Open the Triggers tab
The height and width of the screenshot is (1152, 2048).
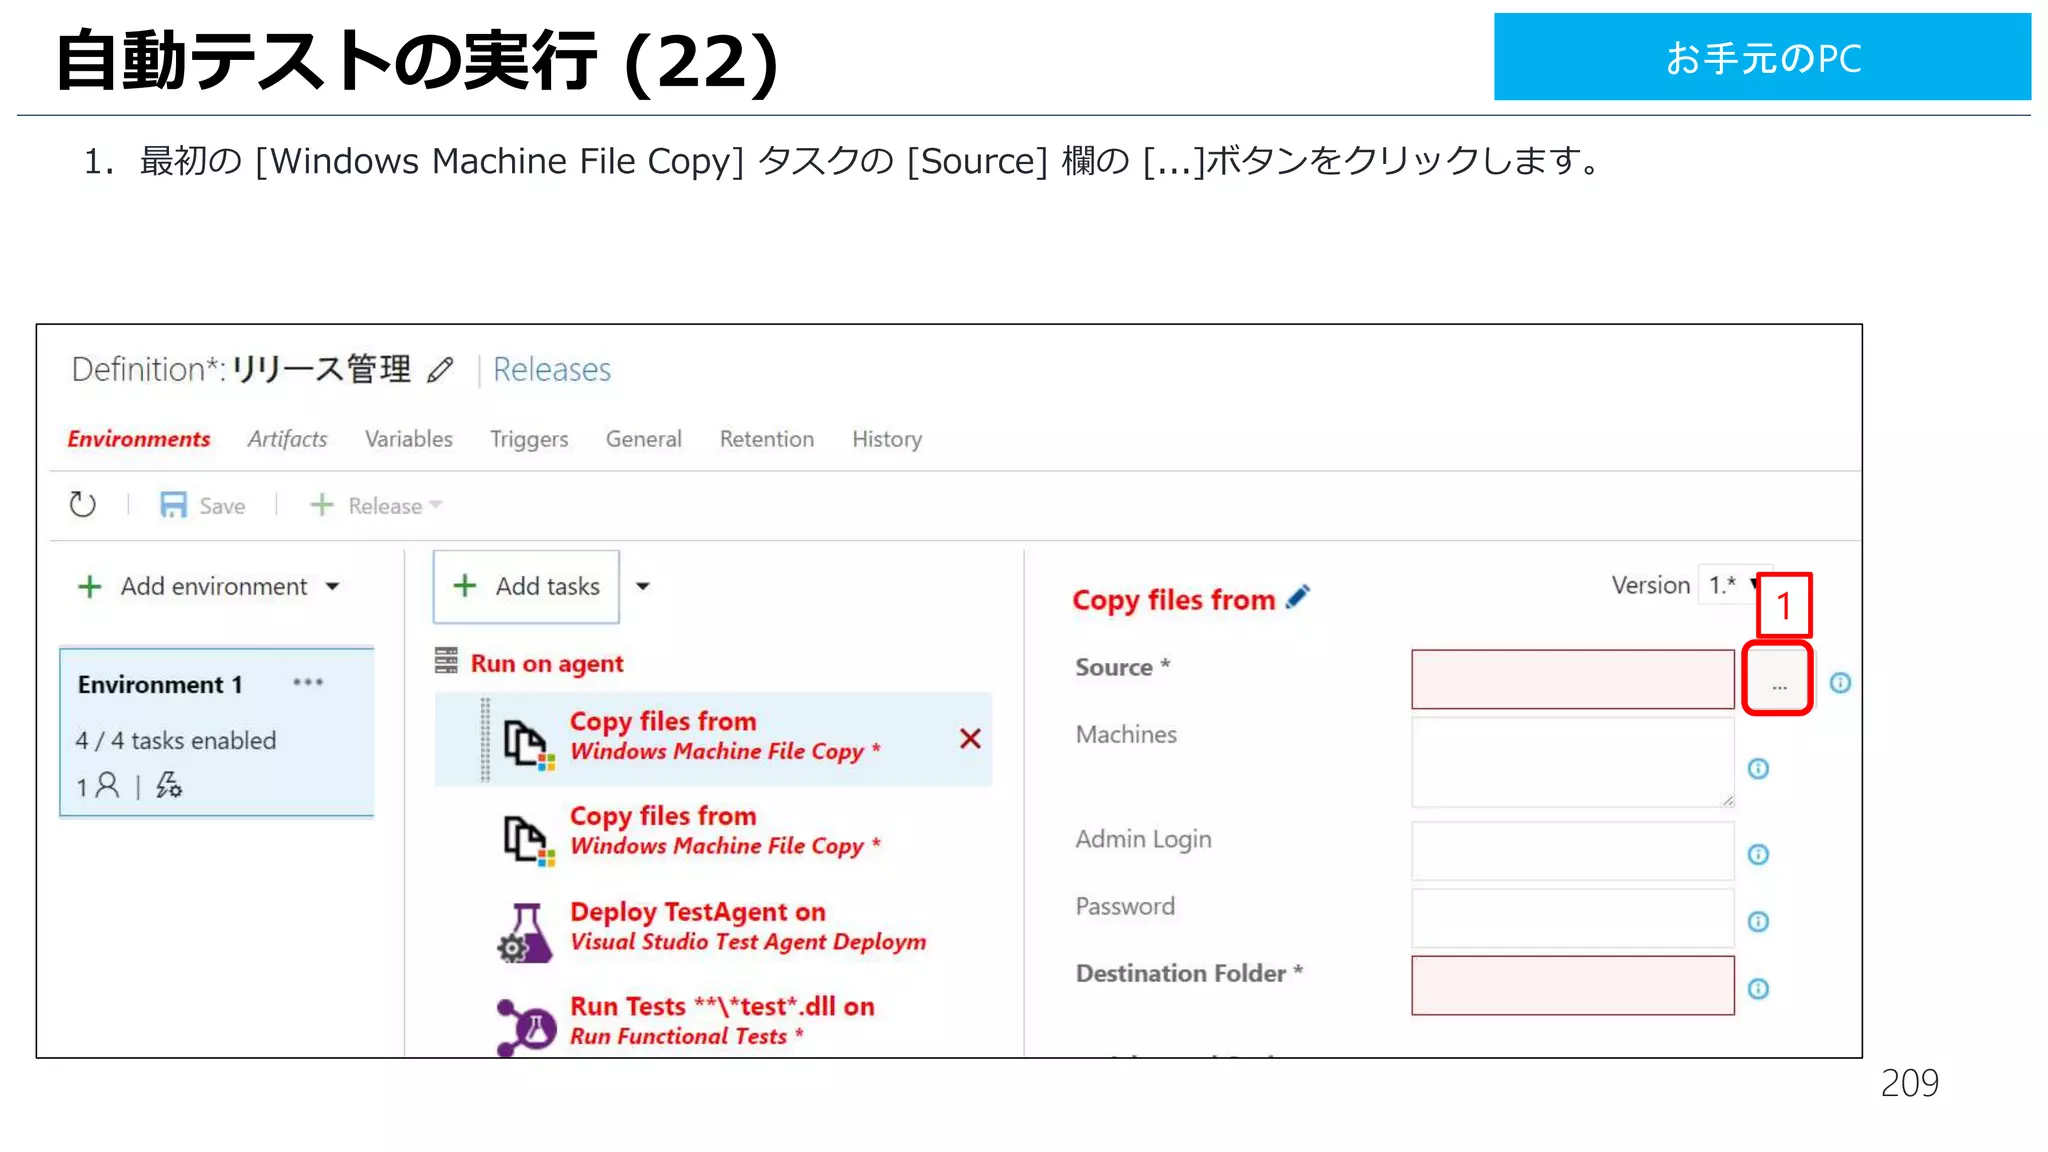point(529,439)
